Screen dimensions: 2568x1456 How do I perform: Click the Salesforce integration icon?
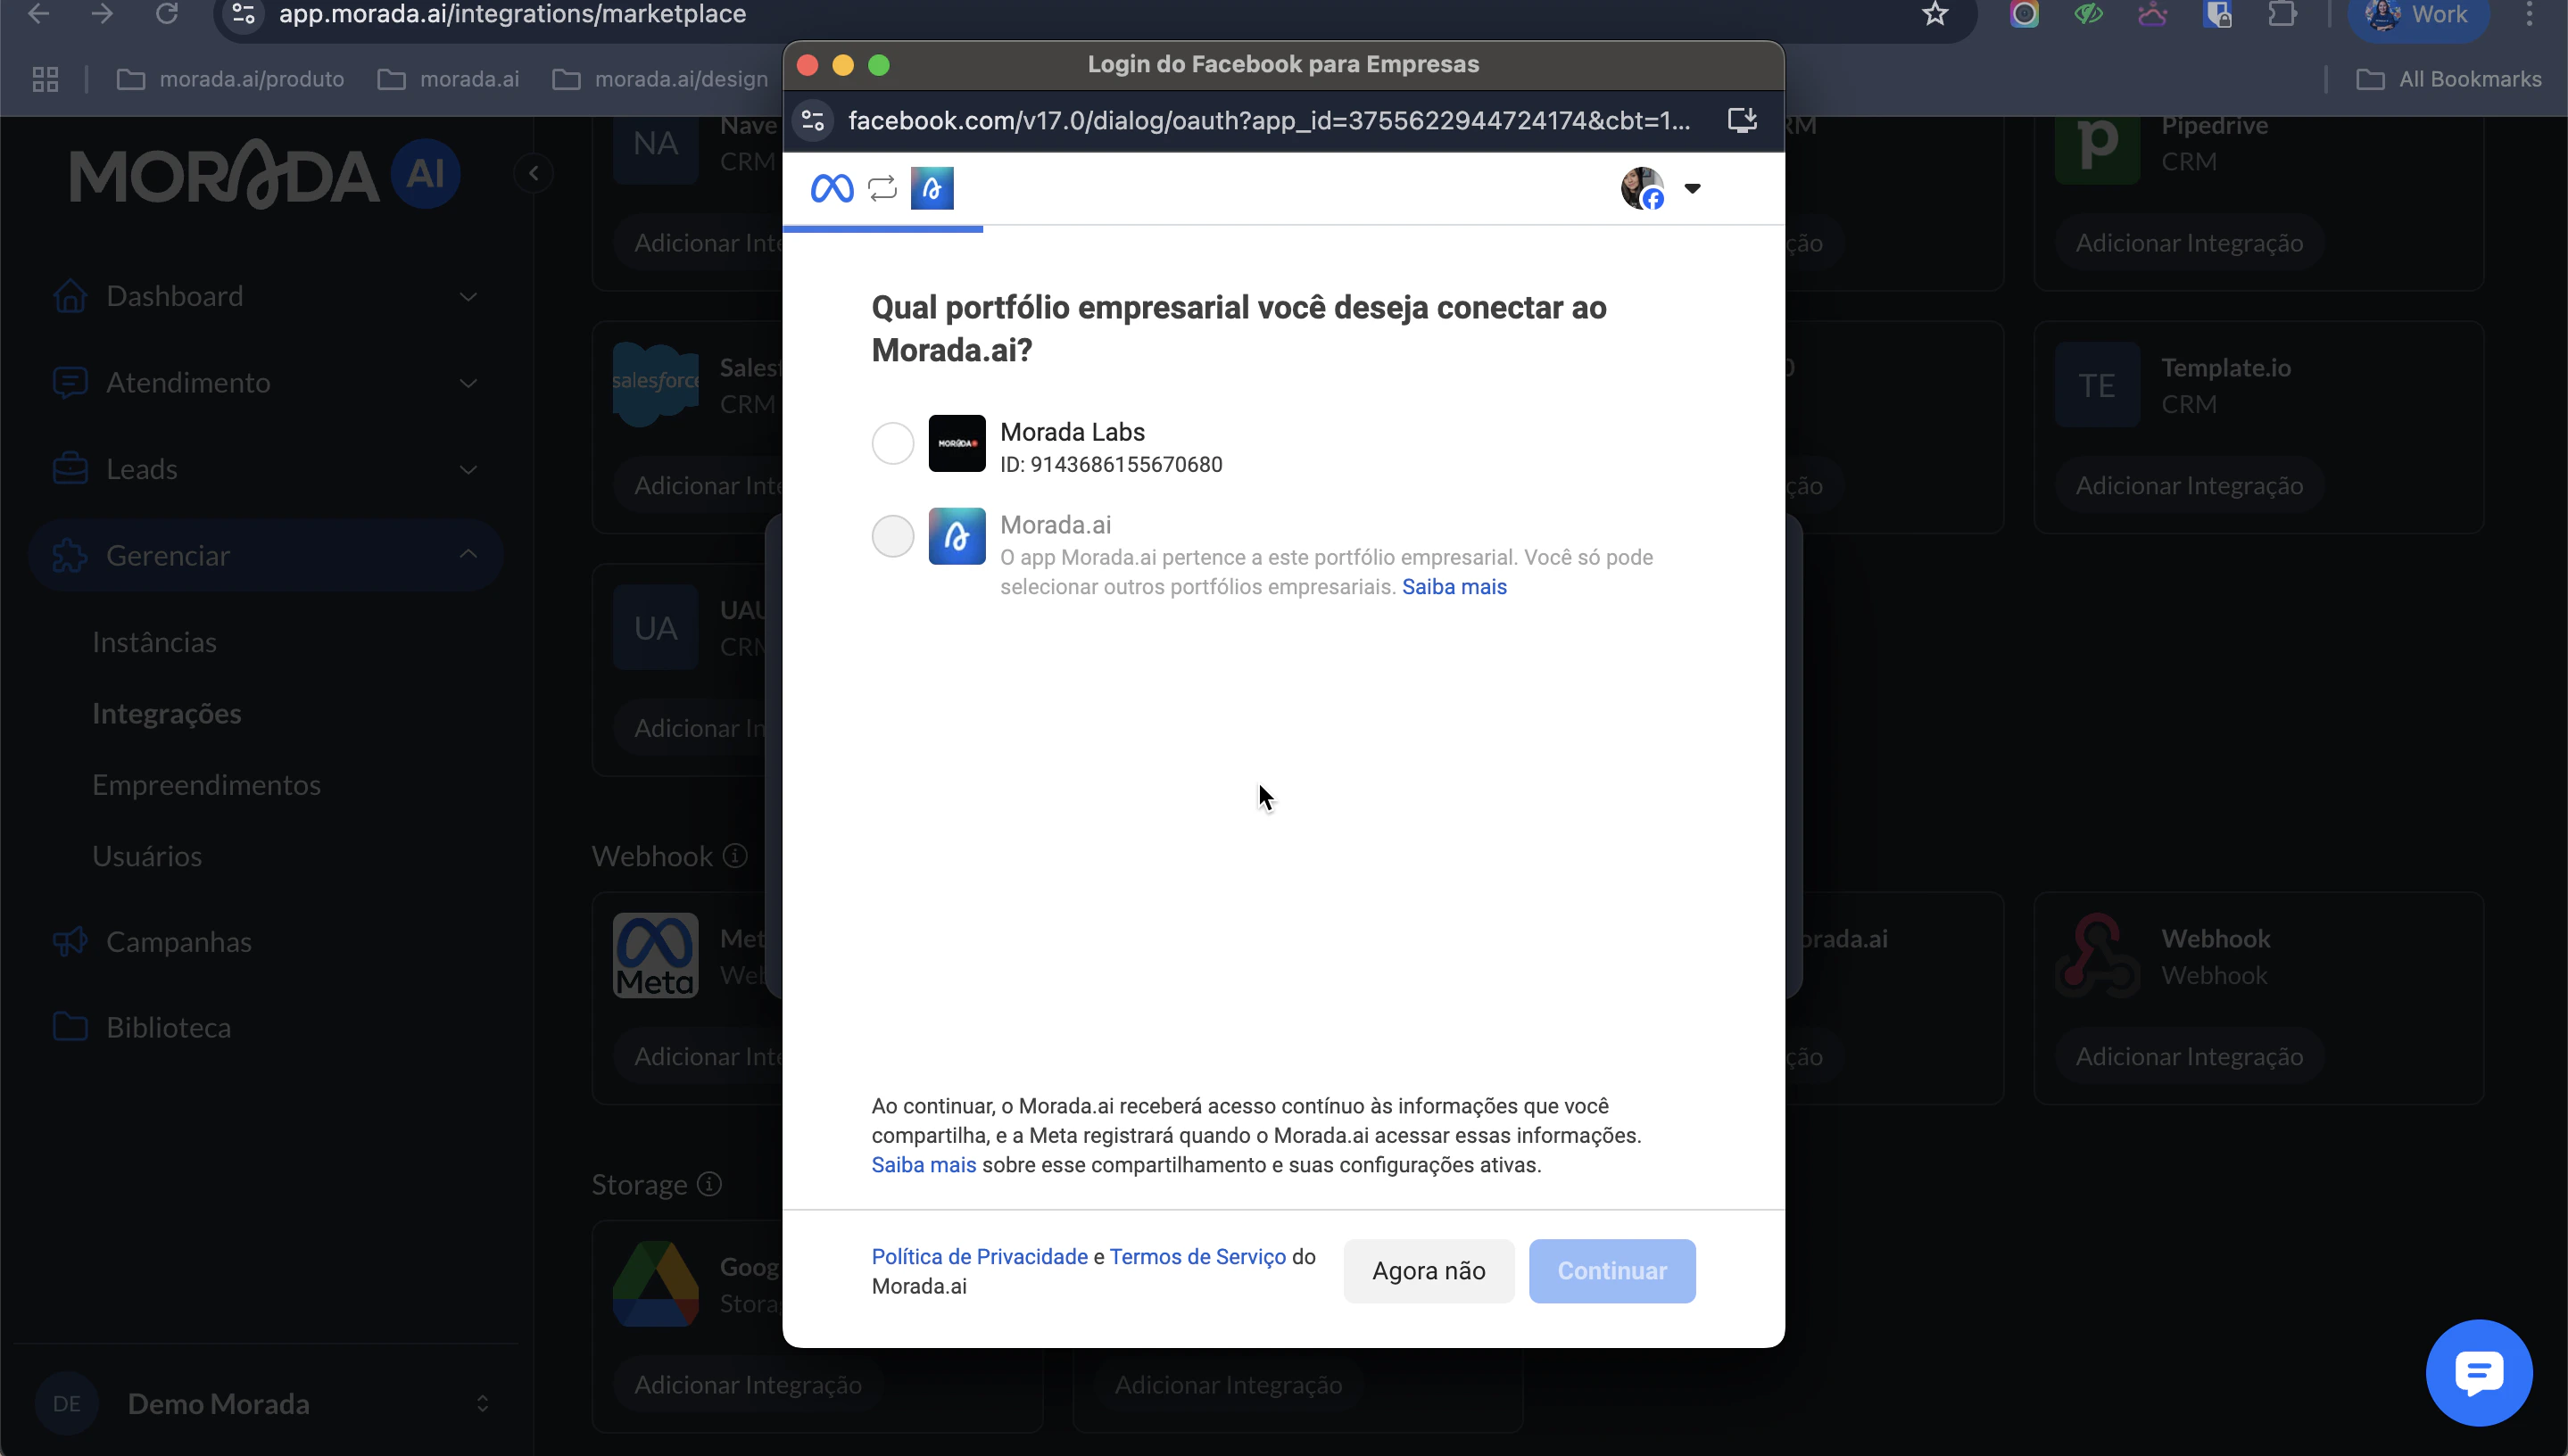coord(654,384)
